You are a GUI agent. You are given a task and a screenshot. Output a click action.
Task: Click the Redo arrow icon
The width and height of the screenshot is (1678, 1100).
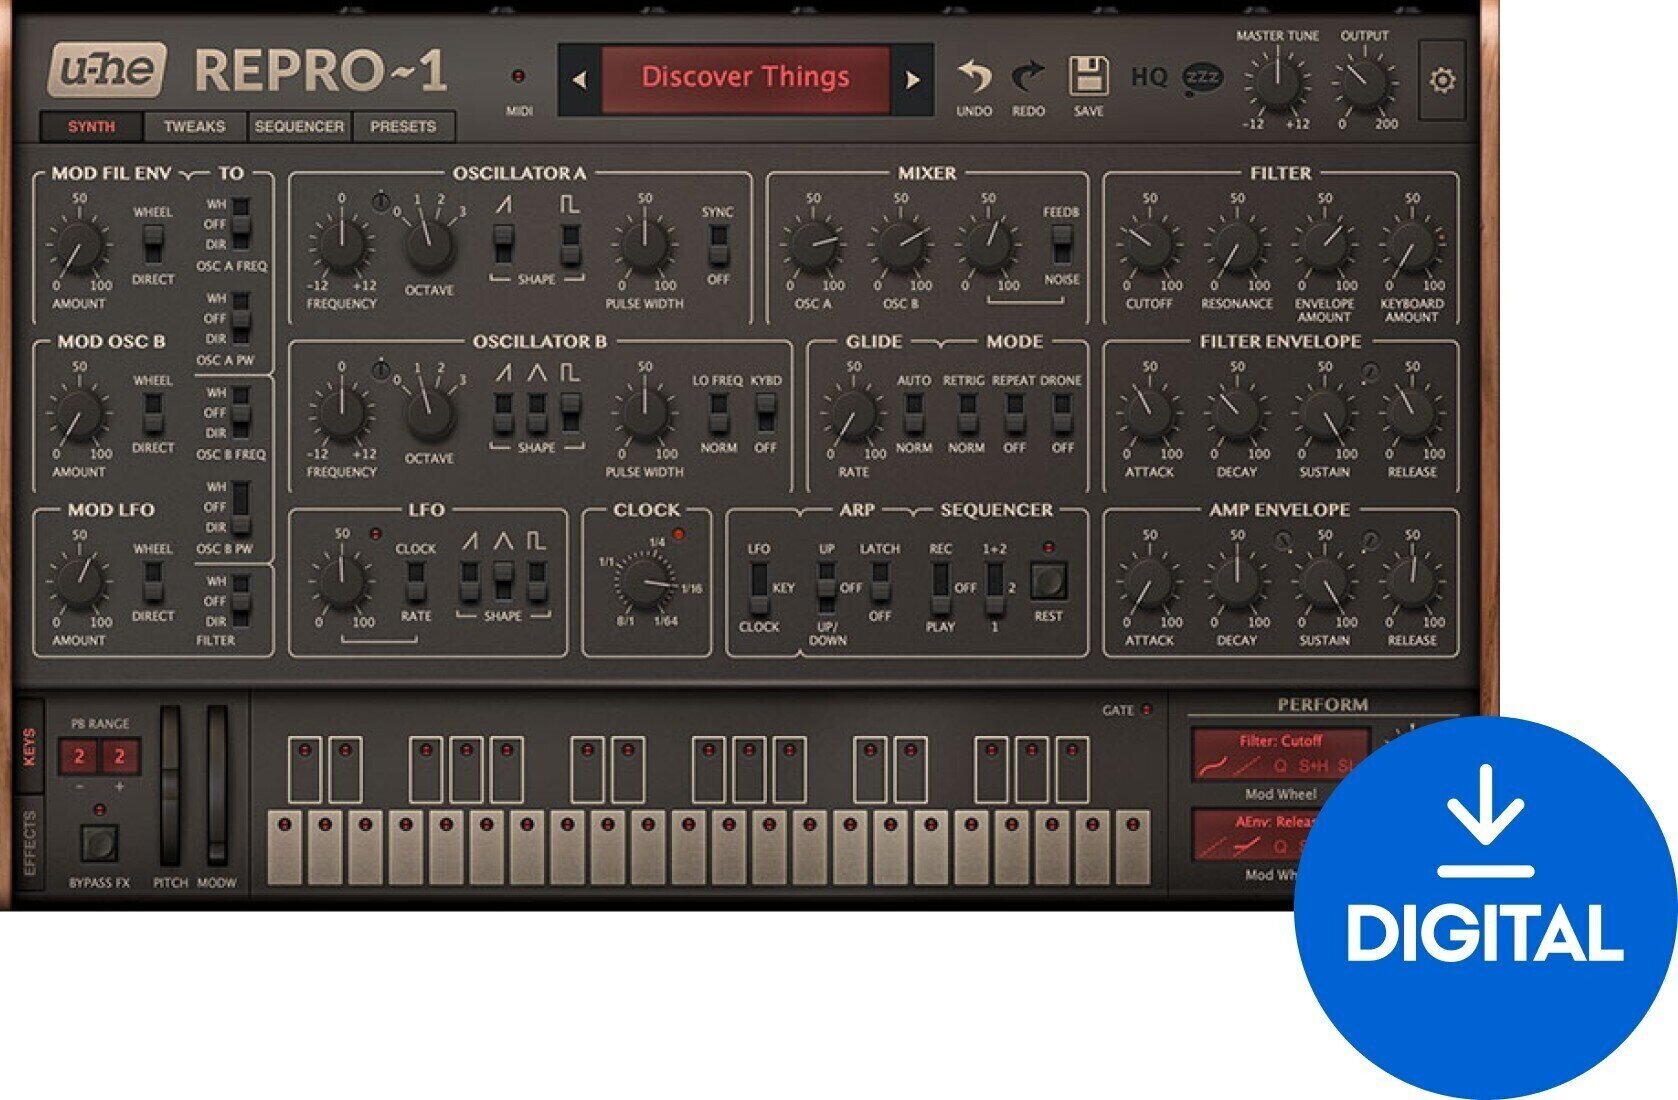[x=1028, y=77]
